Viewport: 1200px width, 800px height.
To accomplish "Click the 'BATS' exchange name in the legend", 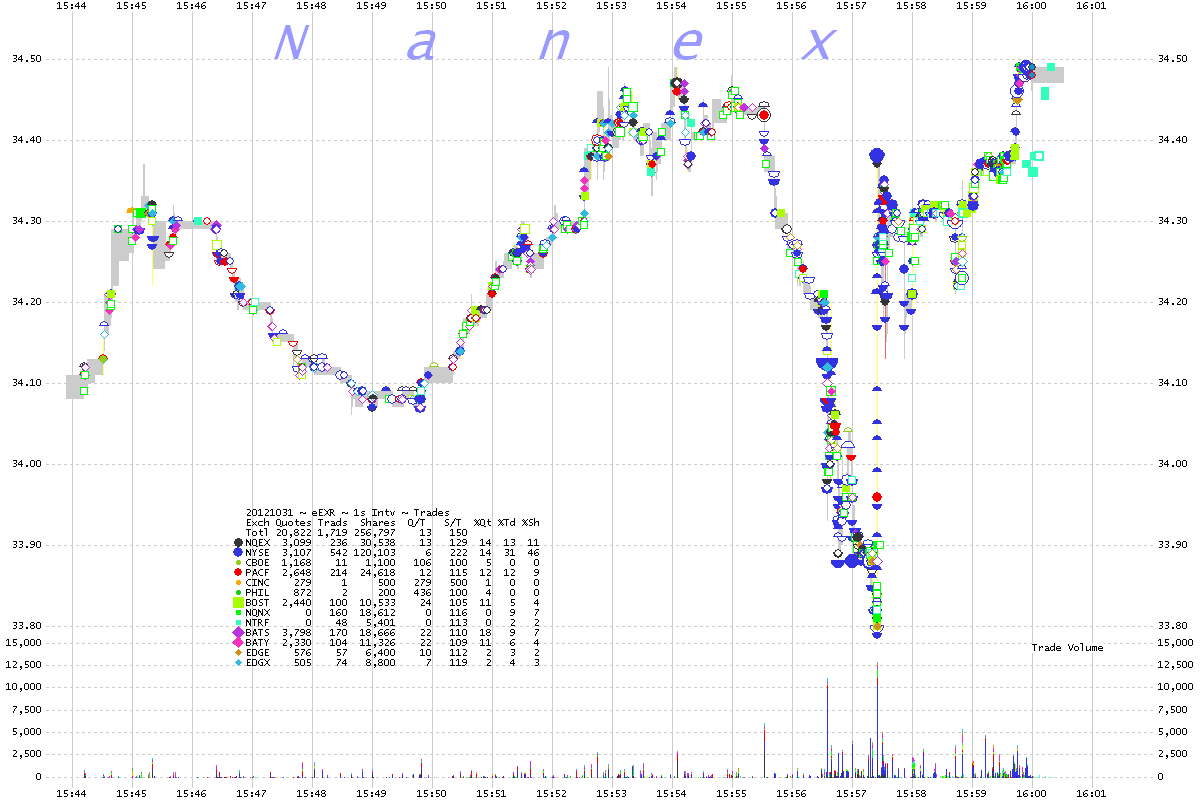I will [x=258, y=632].
